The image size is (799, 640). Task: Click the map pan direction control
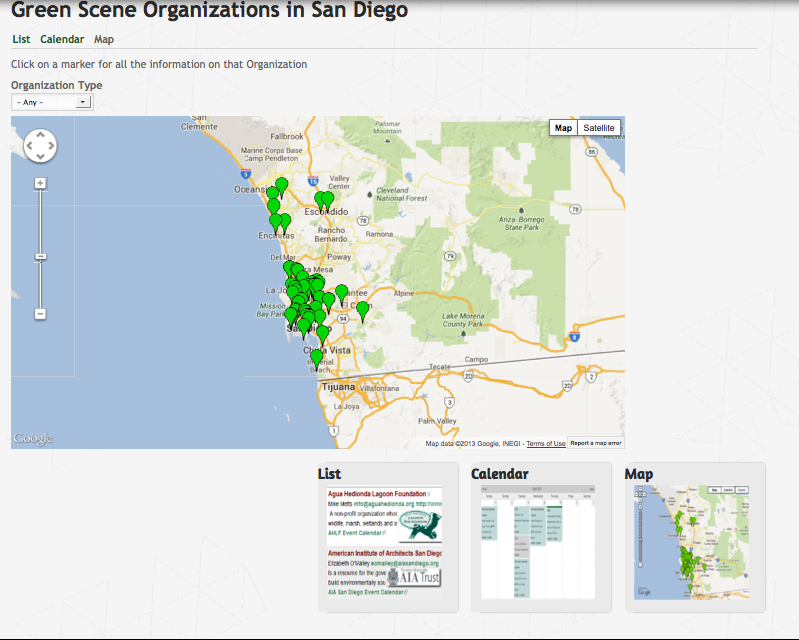40,145
